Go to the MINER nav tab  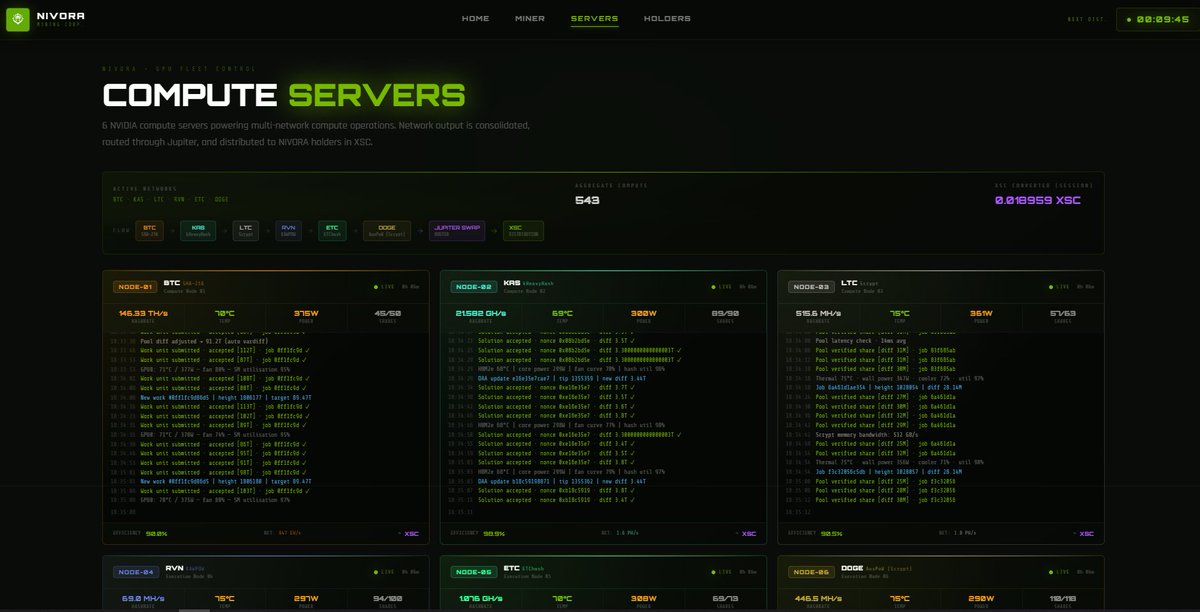[x=530, y=18]
